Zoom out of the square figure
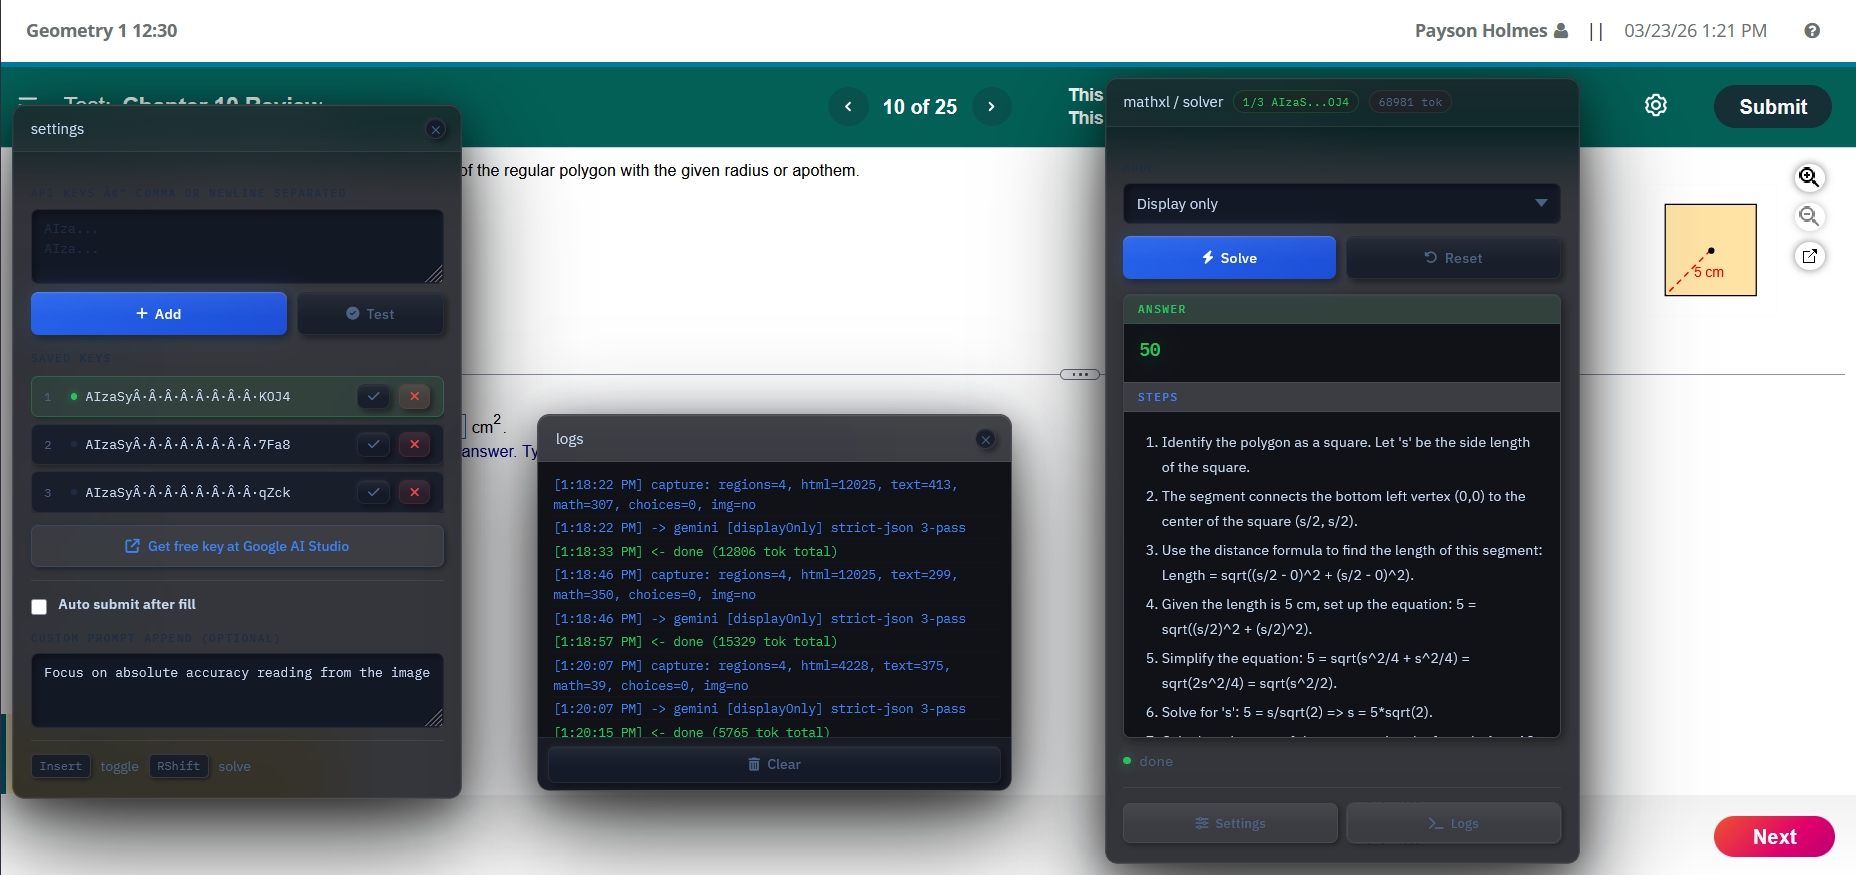The image size is (1856, 875). pyautogui.click(x=1809, y=216)
